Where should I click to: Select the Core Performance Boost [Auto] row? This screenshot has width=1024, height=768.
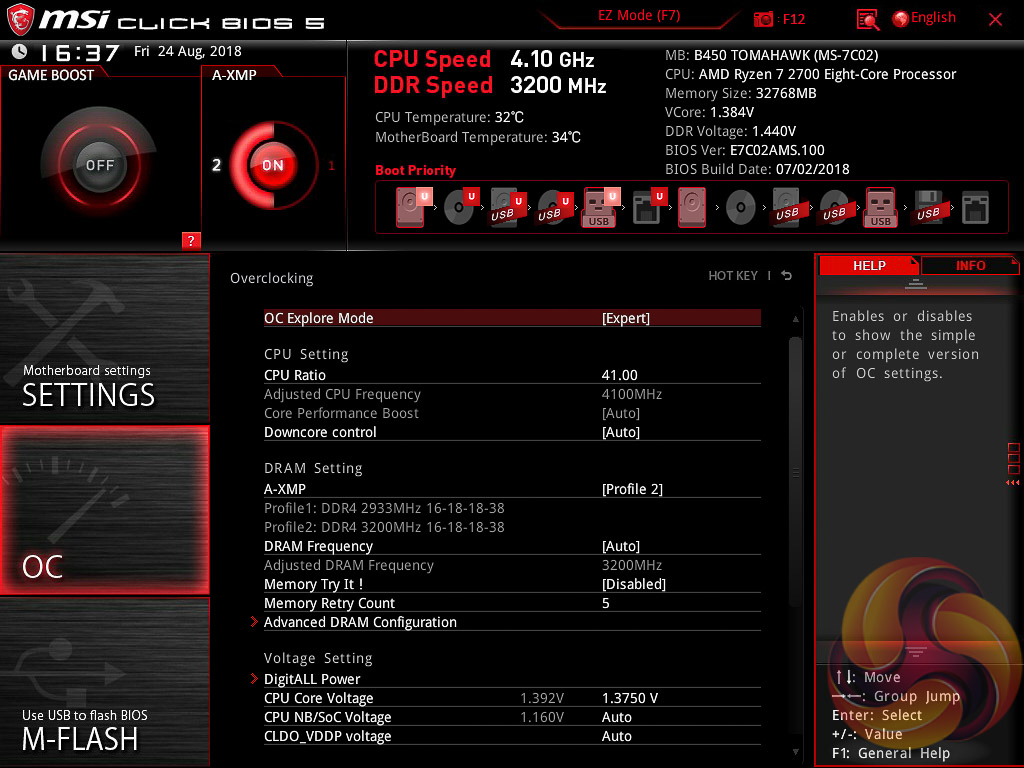tap(512, 413)
